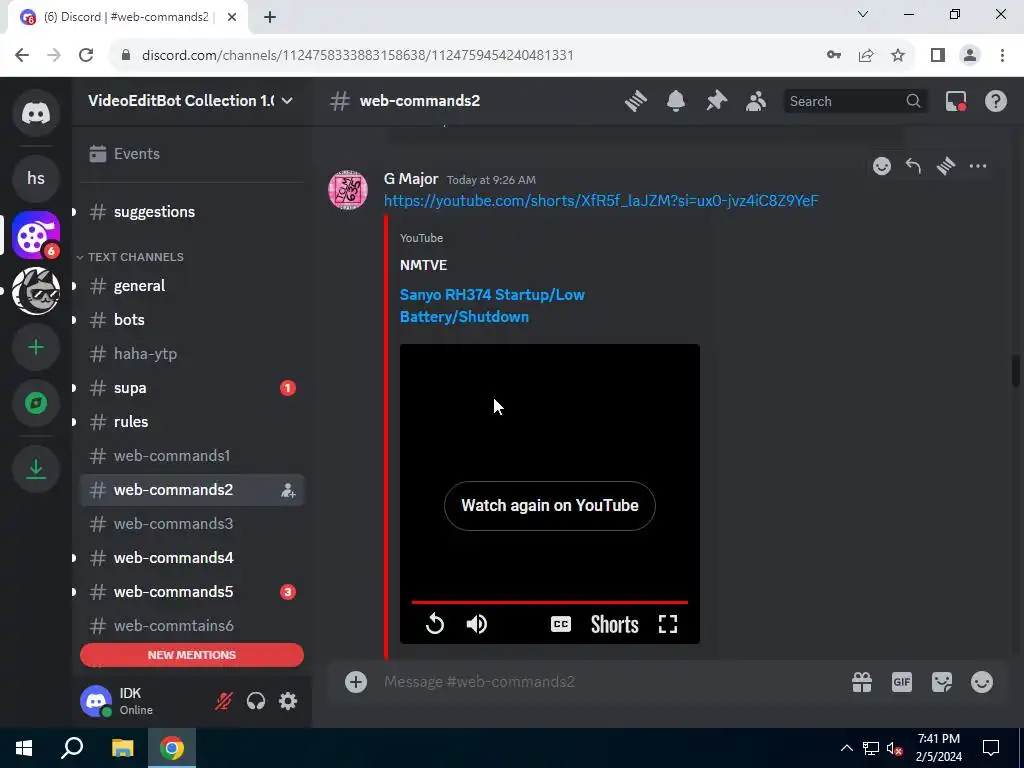Image resolution: width=1024 pixels, height=768 pixels.
Task: Open Explore Discoverable Servers compass icon
Action: [x=36, y=403]
